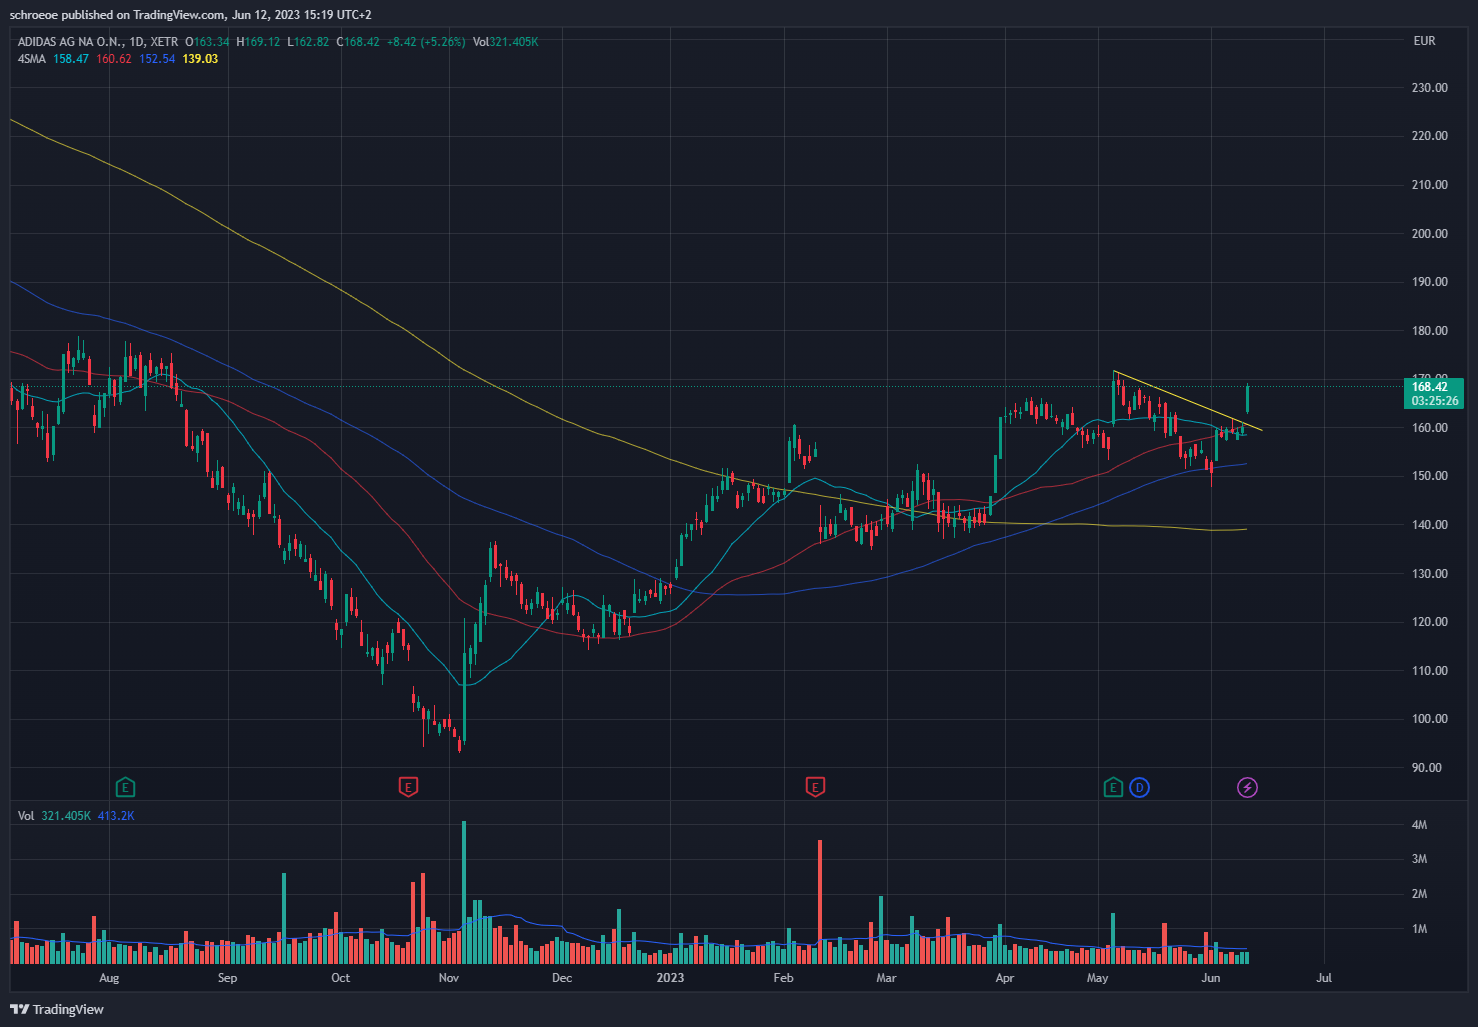
Task: Open the red earnings marker in February
Action: click(815, 787)
